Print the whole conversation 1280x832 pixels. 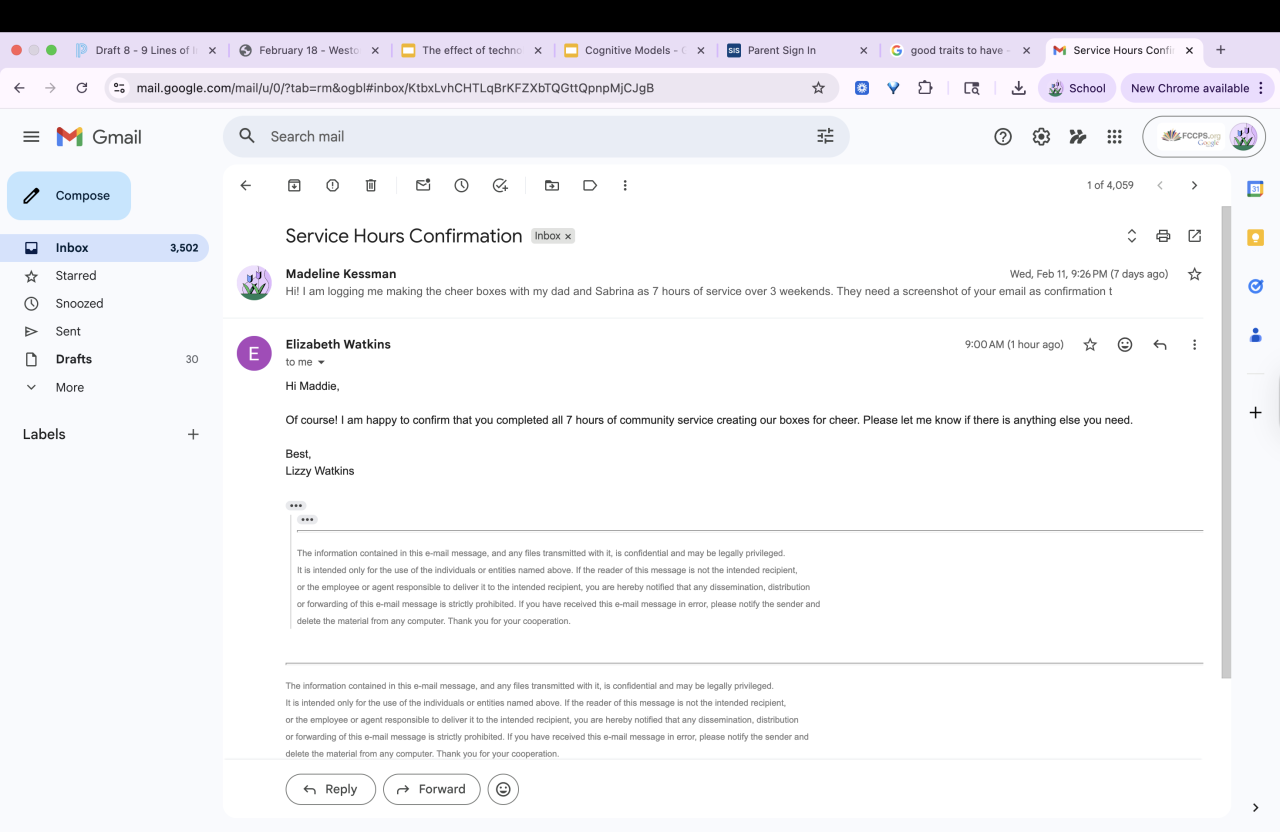pyautogui.click(x=1163, y=236)
